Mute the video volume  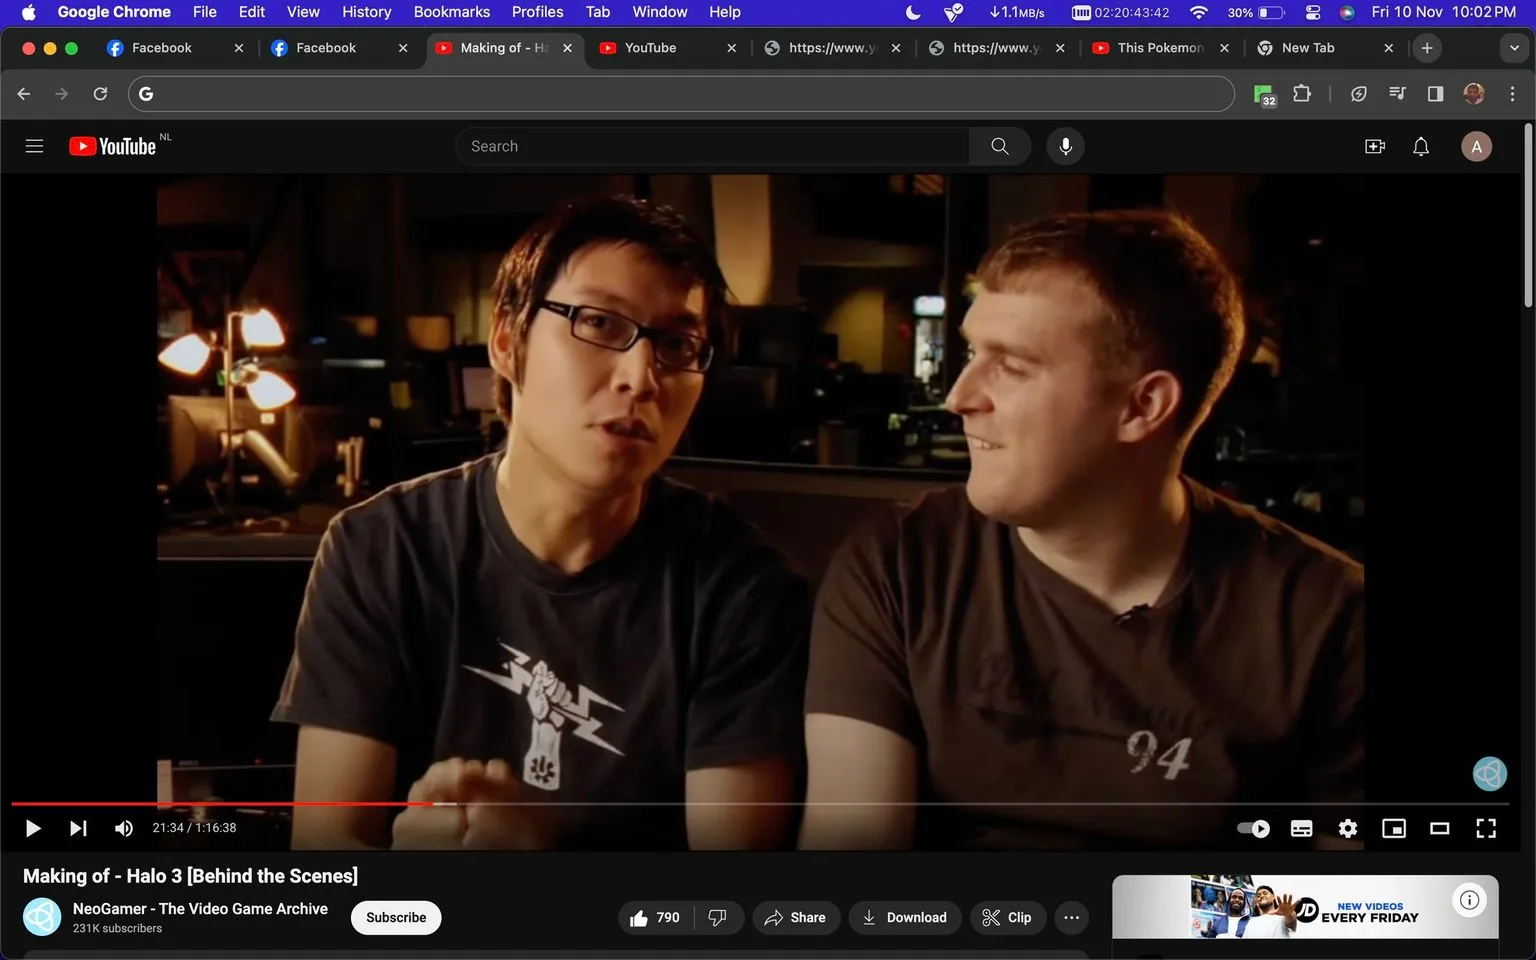(x=123, y=828)
